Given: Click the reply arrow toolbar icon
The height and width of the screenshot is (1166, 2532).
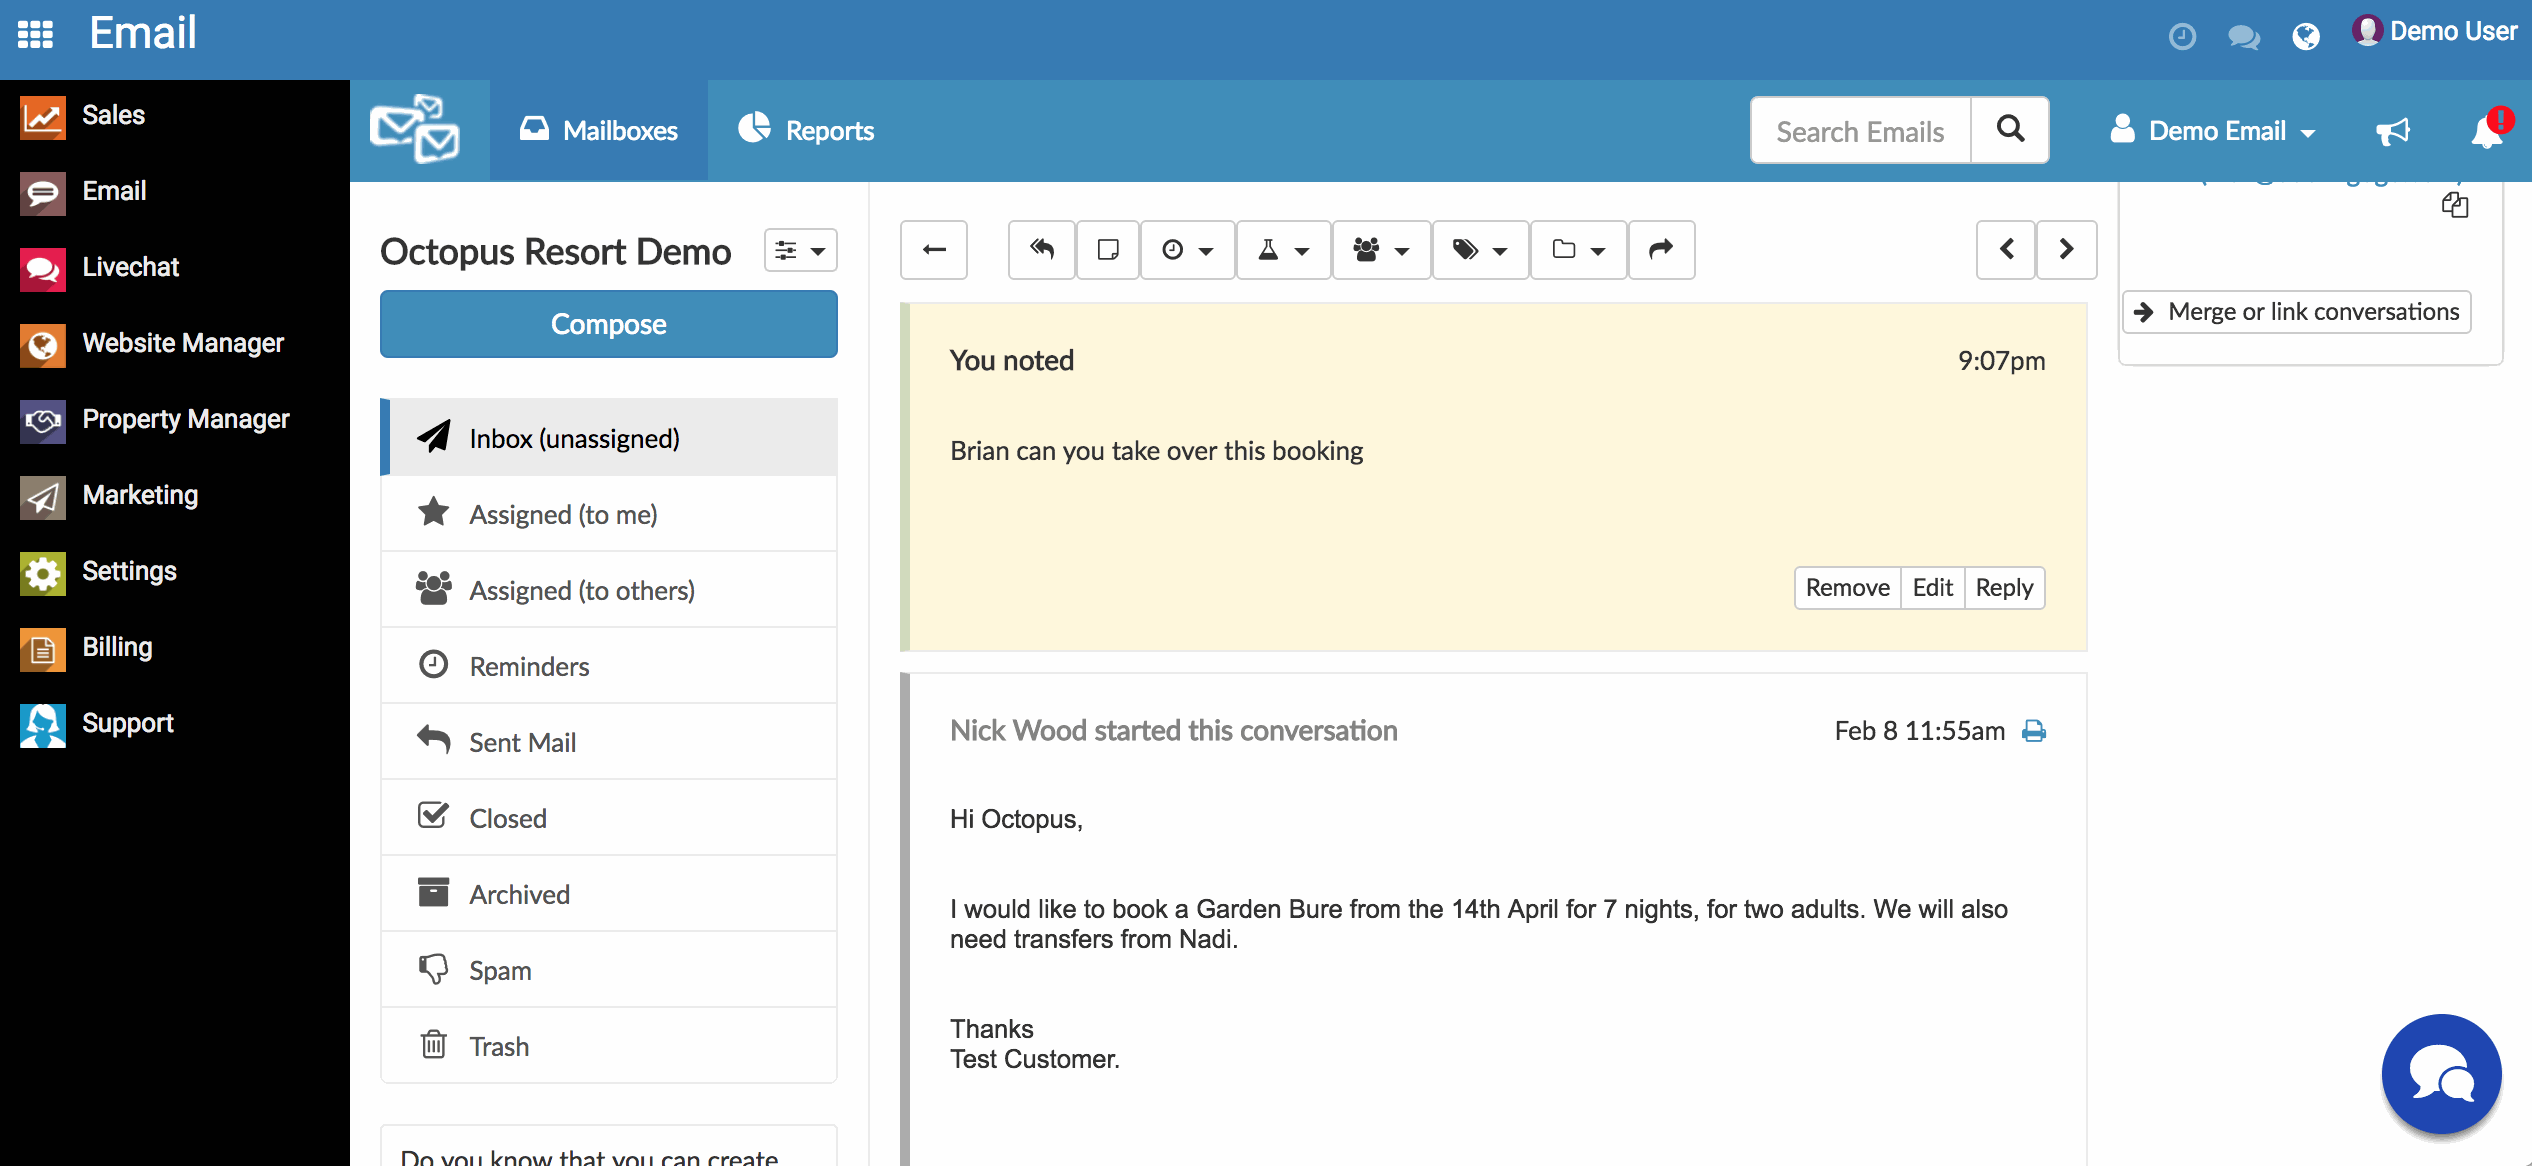Looking at the screenshot, I should 1042,249.
